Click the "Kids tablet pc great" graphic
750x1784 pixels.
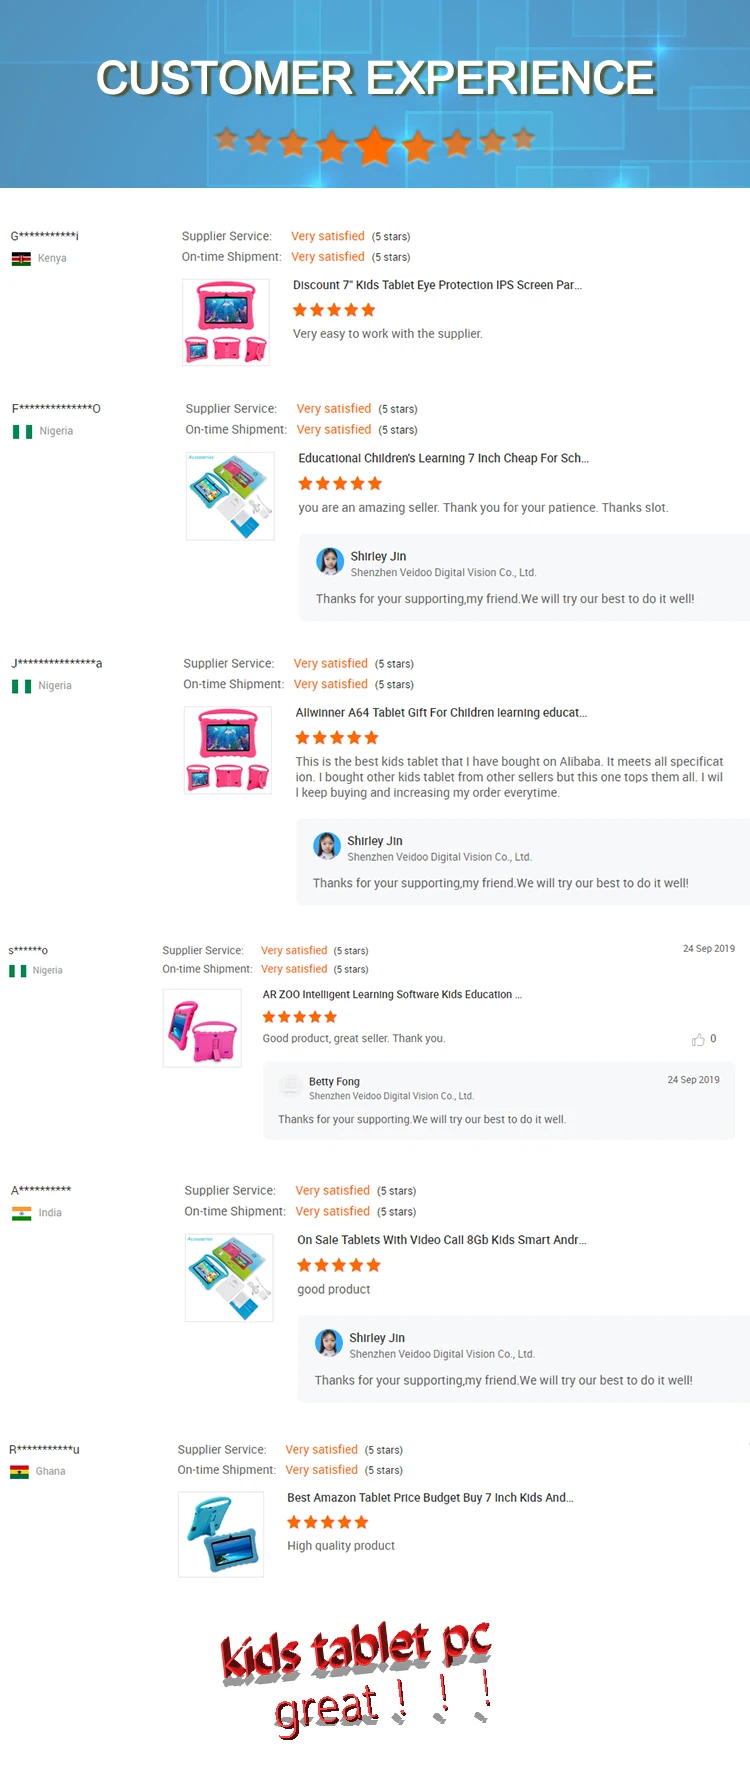(x=355, y=1677)
